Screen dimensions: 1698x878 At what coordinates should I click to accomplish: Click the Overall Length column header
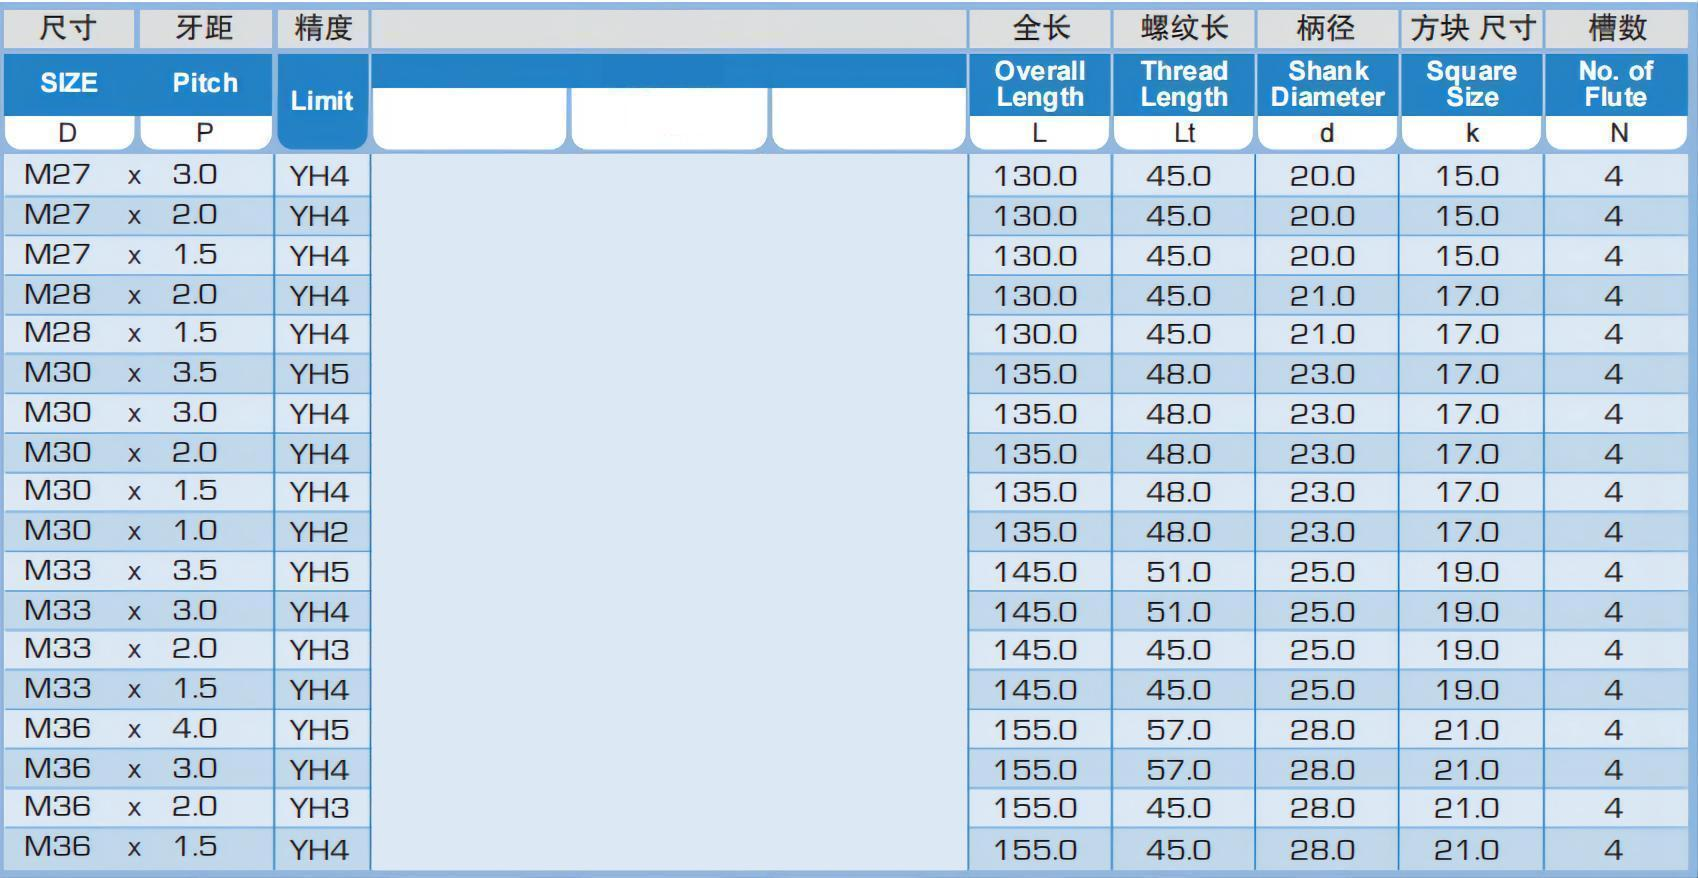tap(1039, 84)
